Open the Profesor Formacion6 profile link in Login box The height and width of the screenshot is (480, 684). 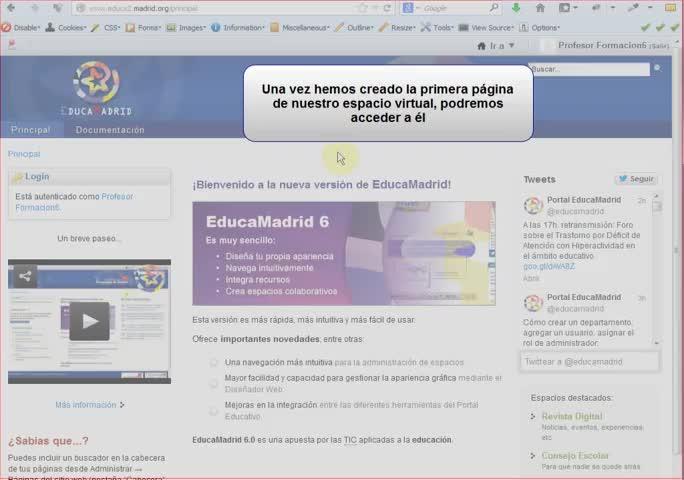[74, 202]
